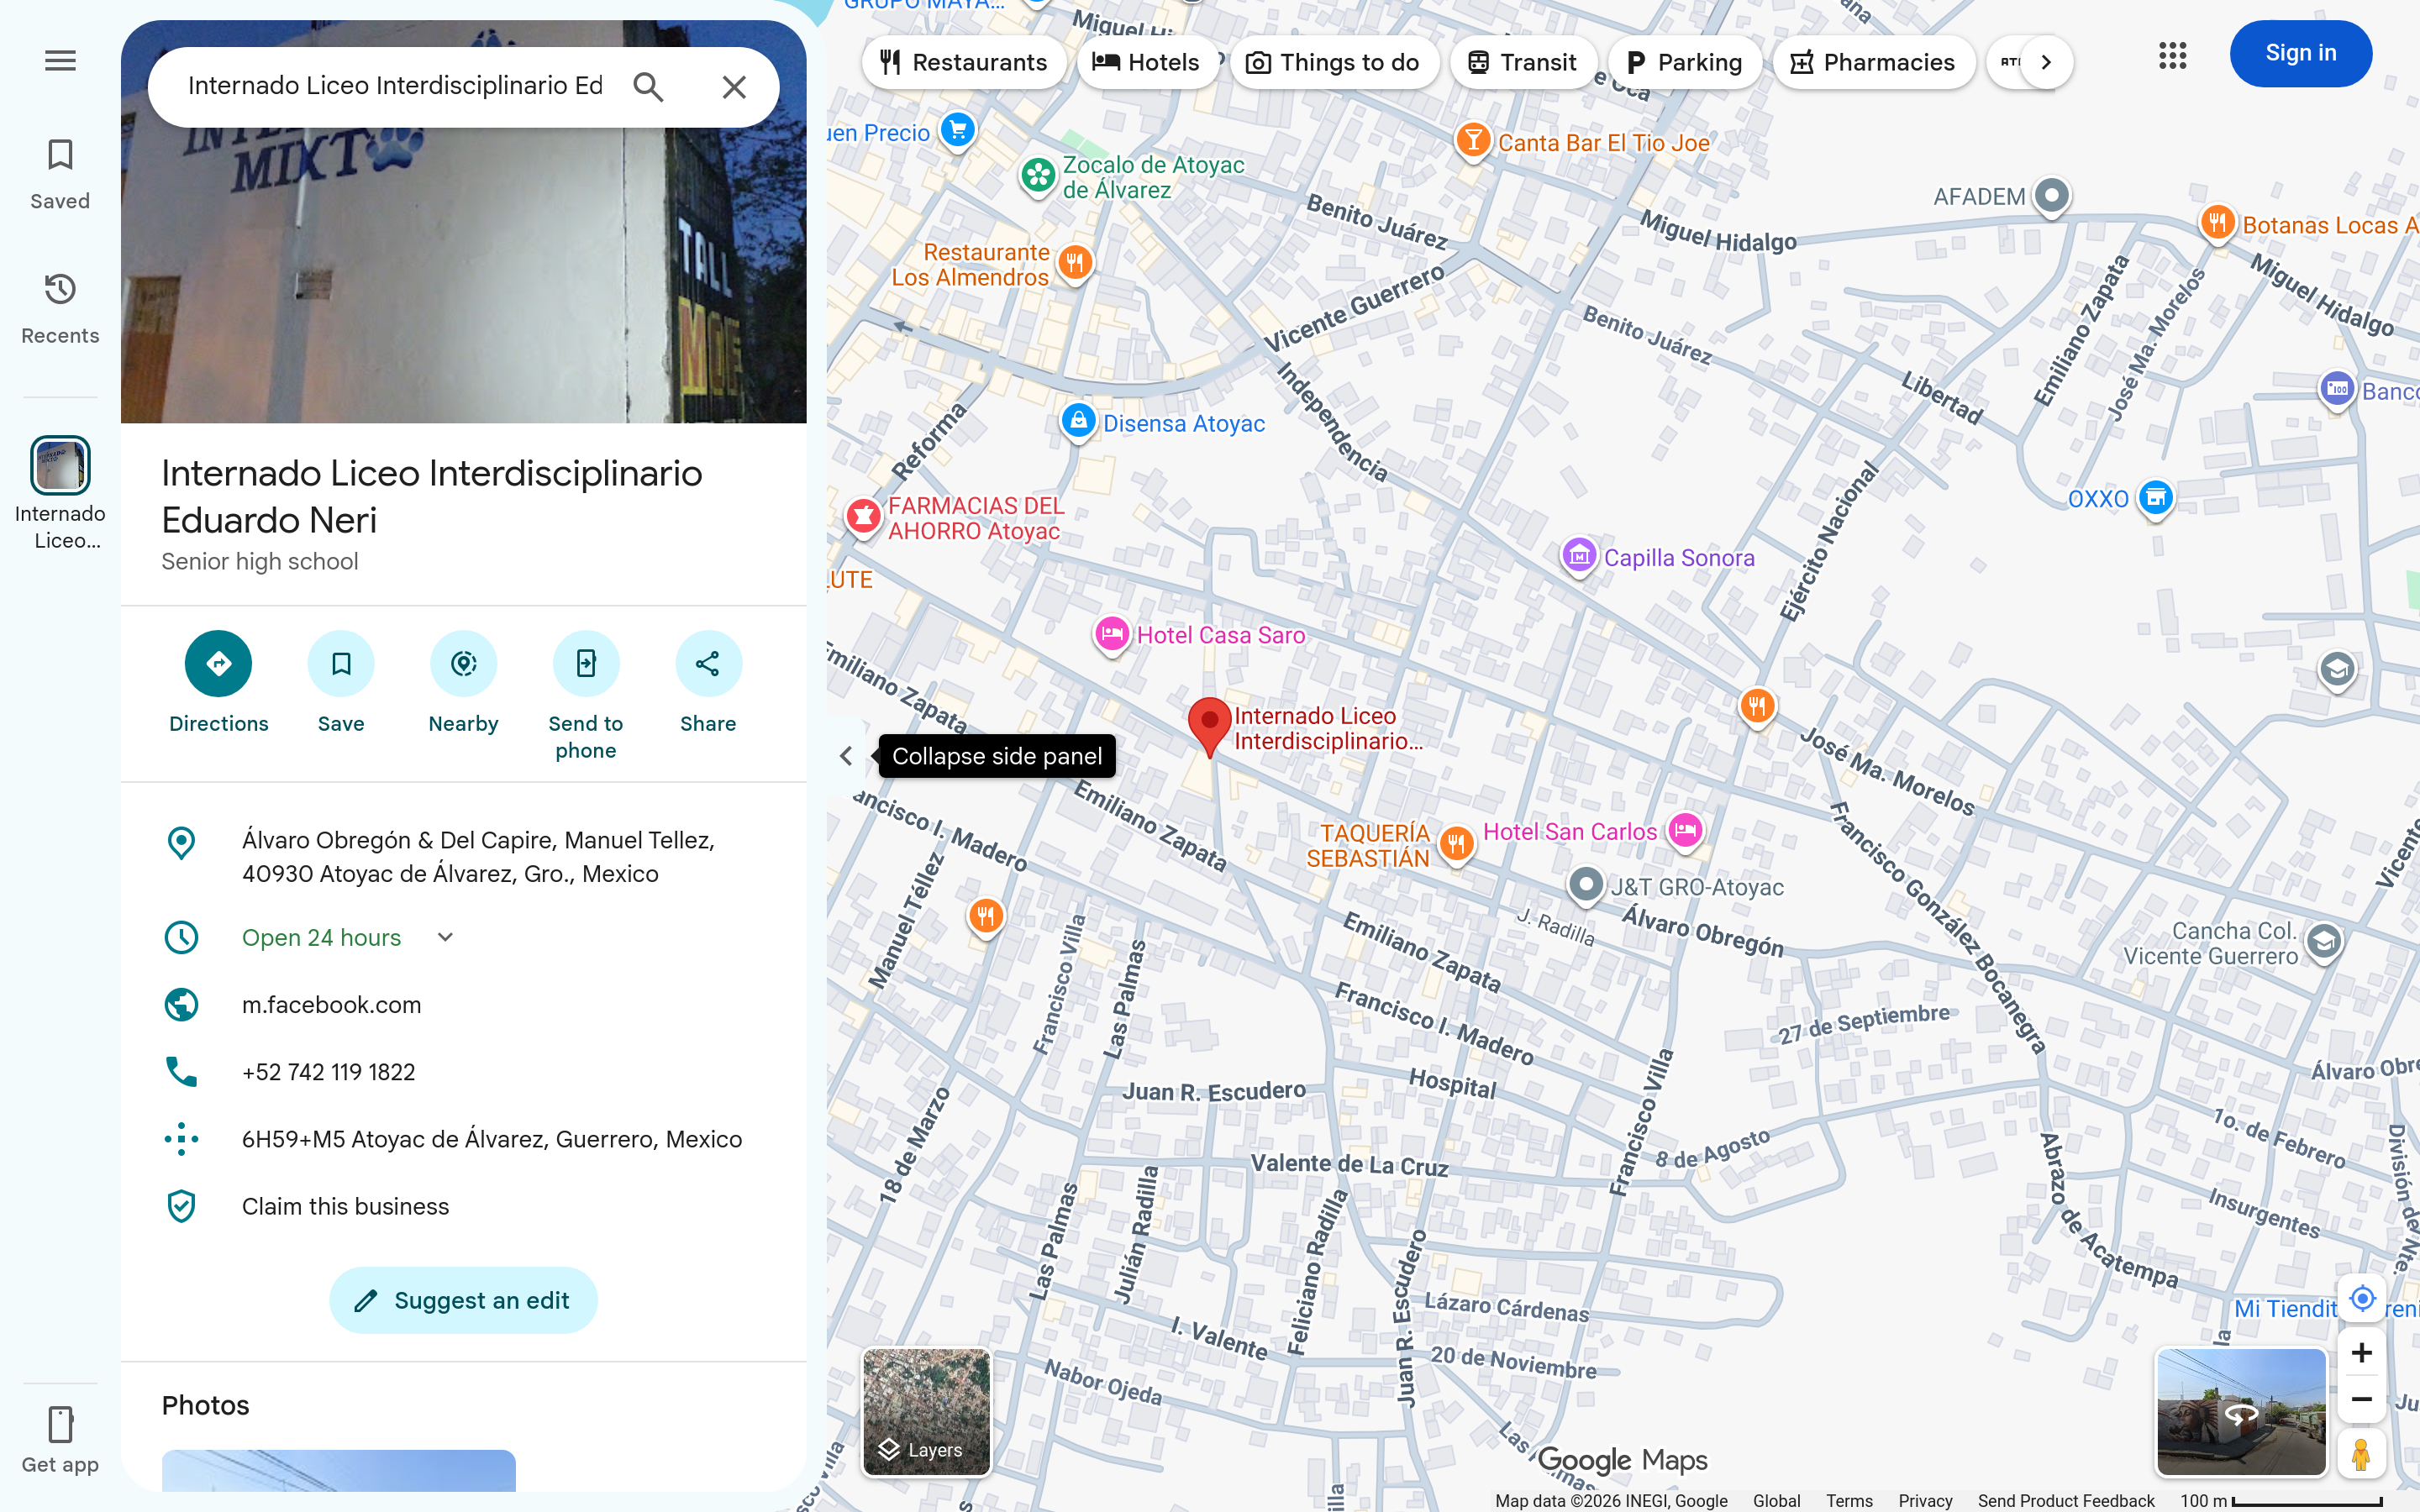Collapse the side panel

(846, 756)
